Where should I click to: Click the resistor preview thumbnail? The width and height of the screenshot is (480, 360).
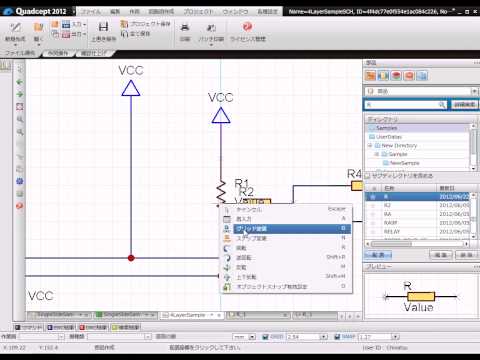pos(421,296)
